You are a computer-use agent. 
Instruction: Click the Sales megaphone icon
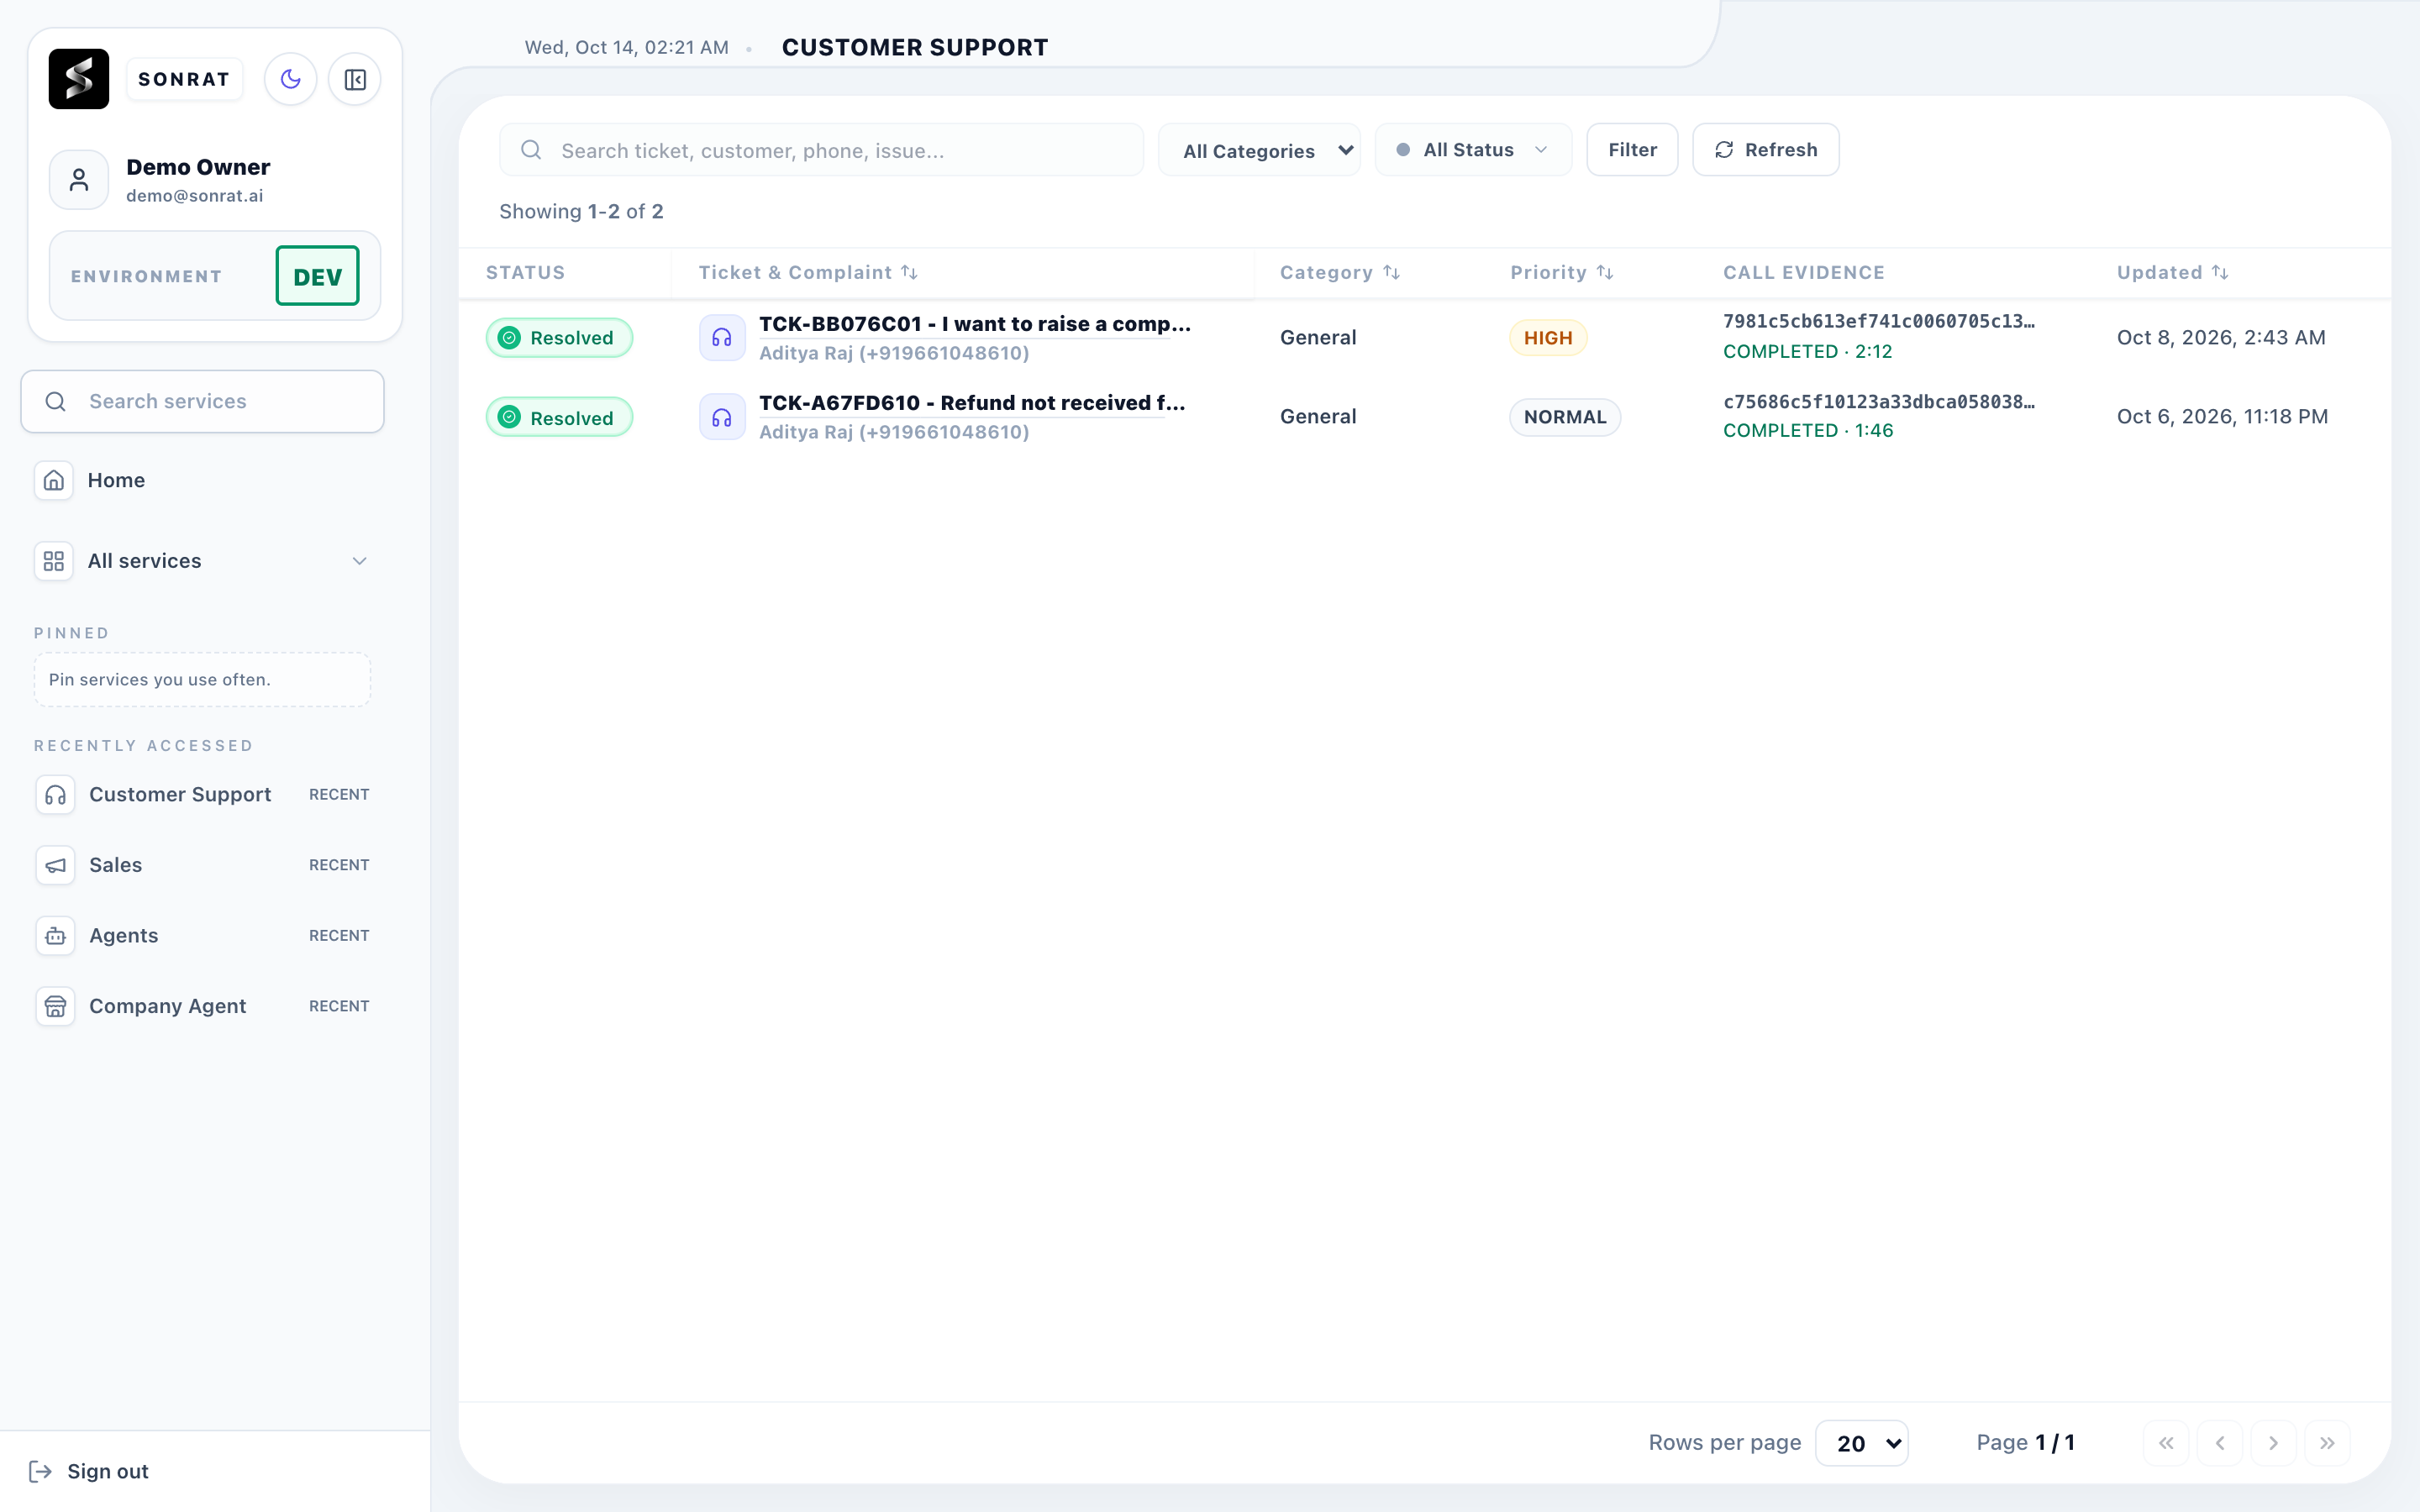click(56, 865)
